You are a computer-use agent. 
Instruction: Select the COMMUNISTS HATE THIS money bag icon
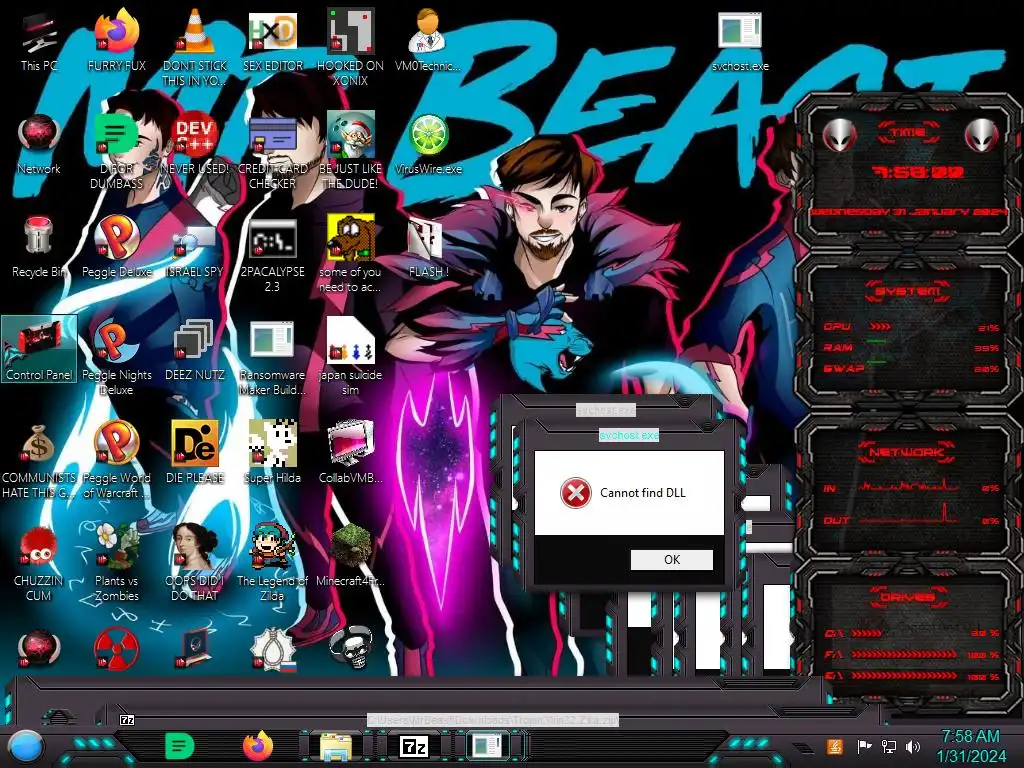[39, 461]
